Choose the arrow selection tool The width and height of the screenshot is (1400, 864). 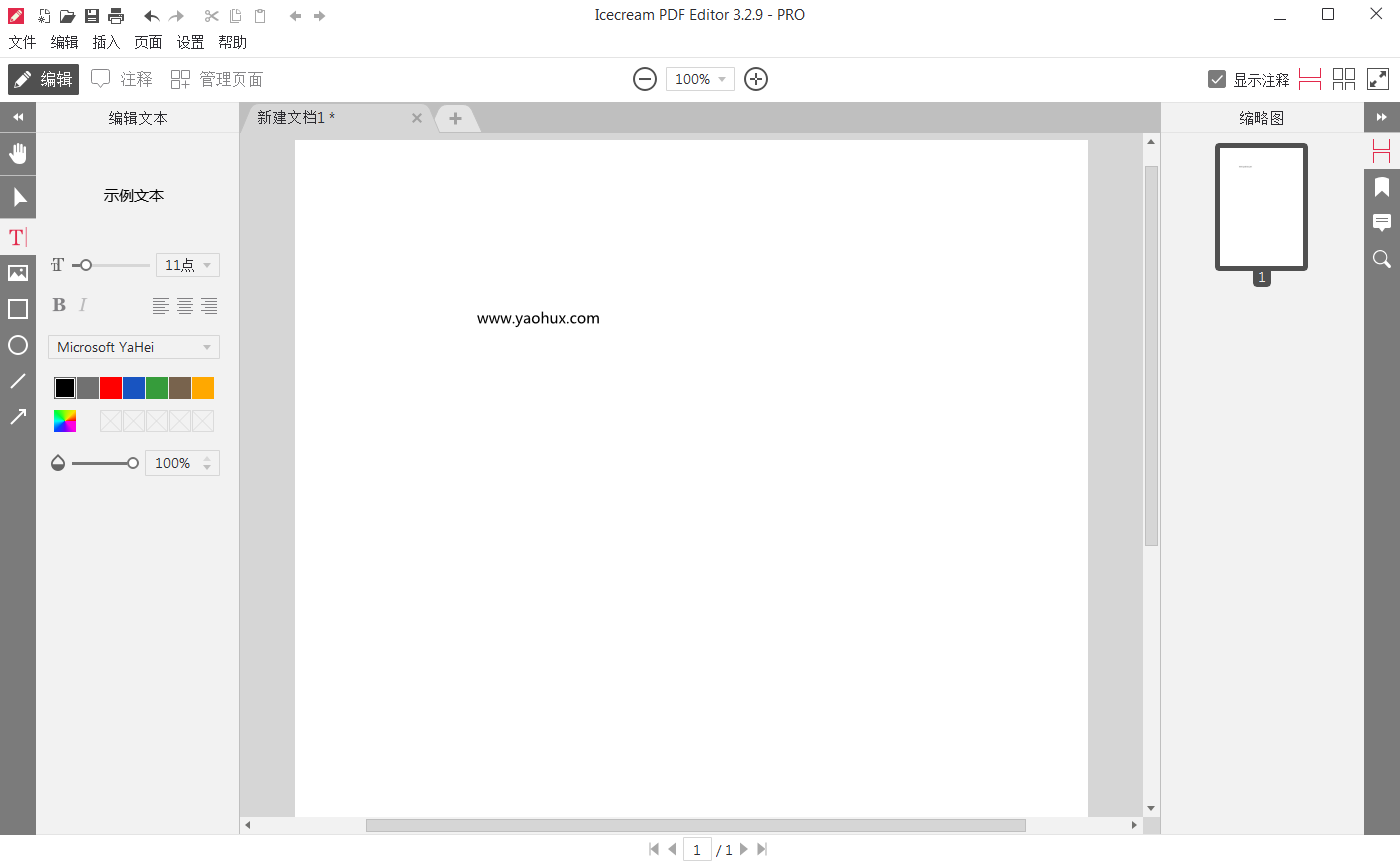coord(18,197)
